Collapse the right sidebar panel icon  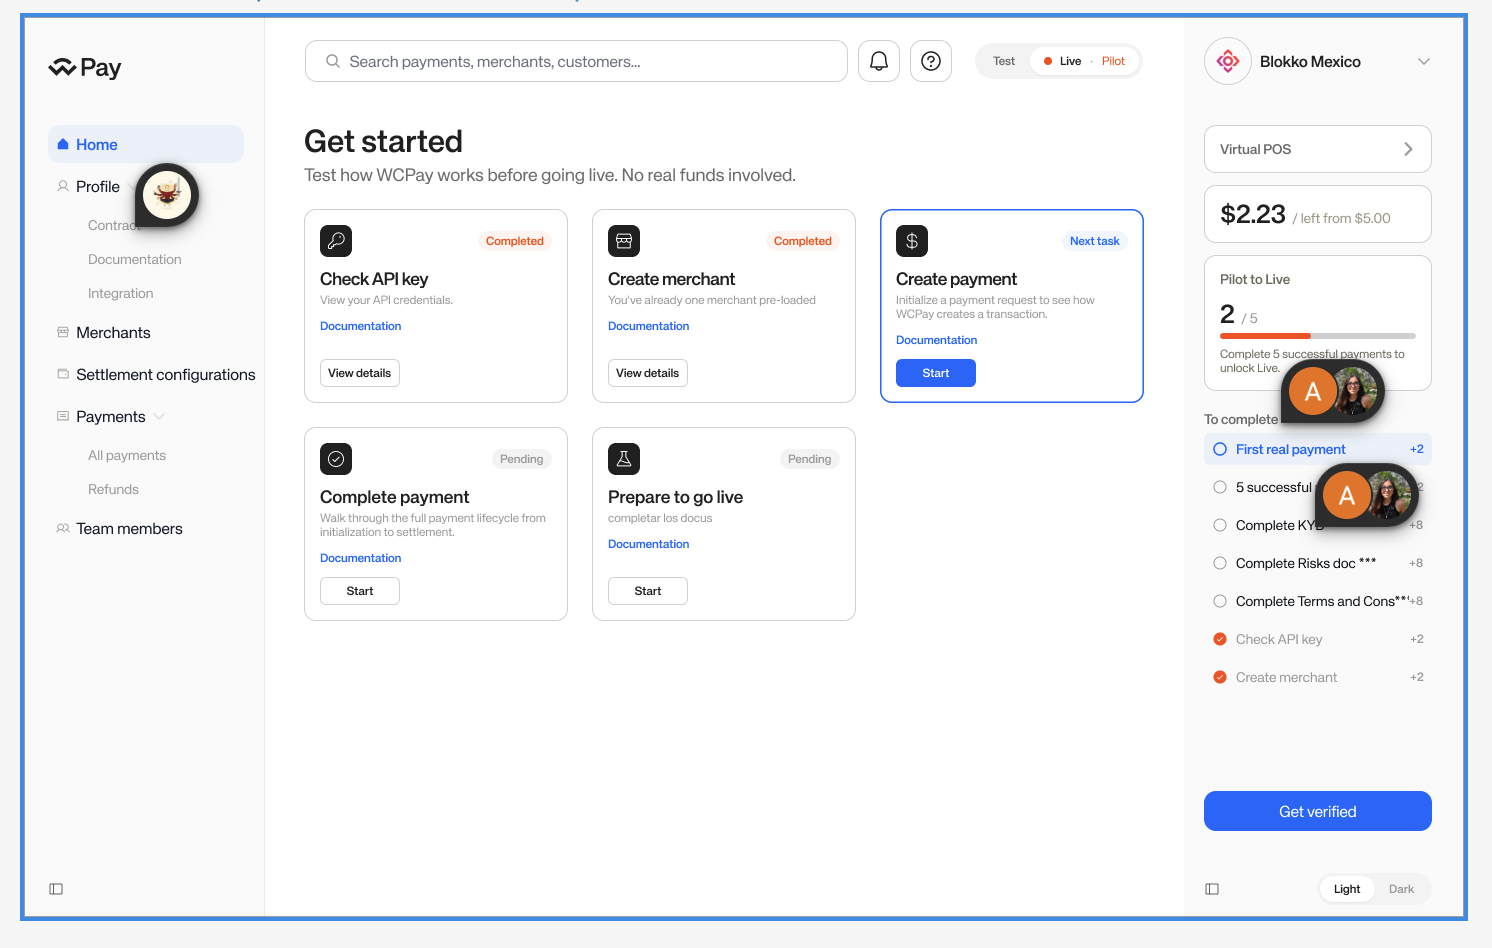pos(1212,889)
